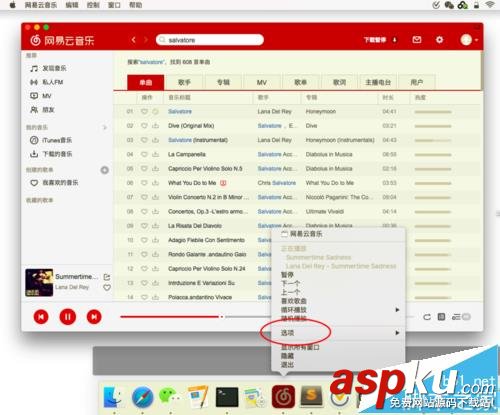Open the settings gear icon

(x=439, y=40)
